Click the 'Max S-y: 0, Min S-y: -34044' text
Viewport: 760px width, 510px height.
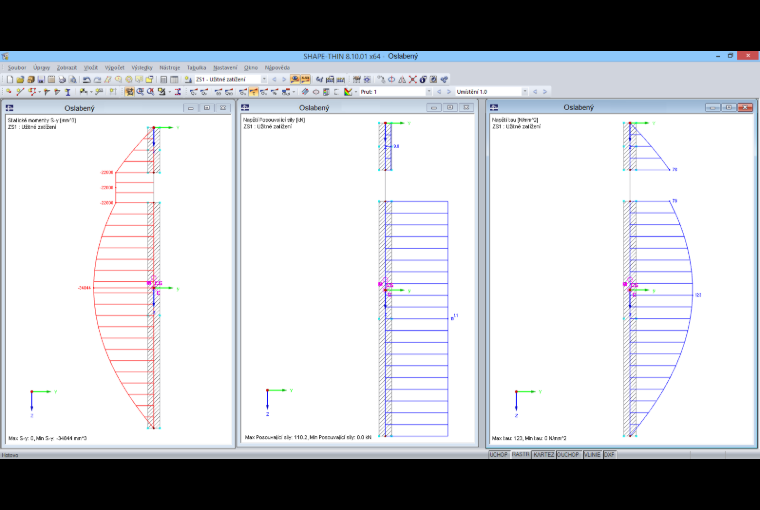(48, 438)
